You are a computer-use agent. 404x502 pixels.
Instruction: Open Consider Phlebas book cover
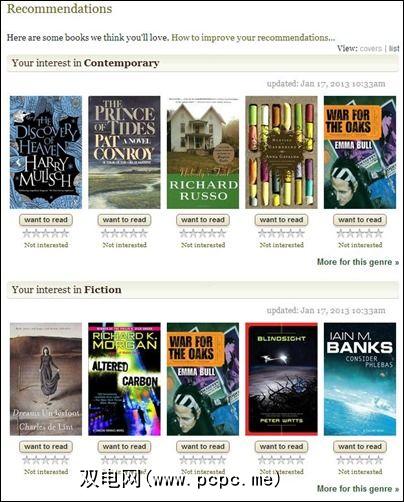pyautogui.click(x=360, y=379)
